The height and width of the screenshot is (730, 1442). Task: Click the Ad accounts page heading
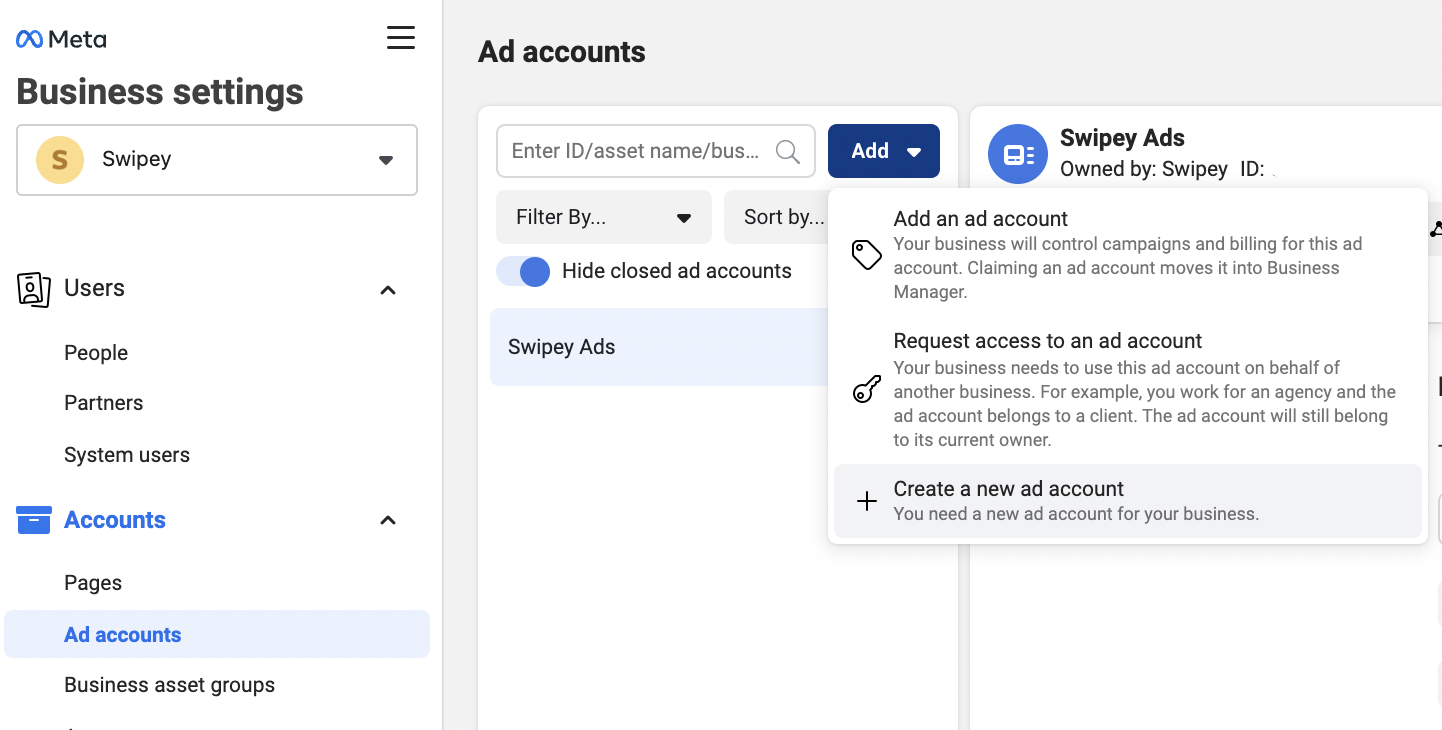click(x=562, y=52)
